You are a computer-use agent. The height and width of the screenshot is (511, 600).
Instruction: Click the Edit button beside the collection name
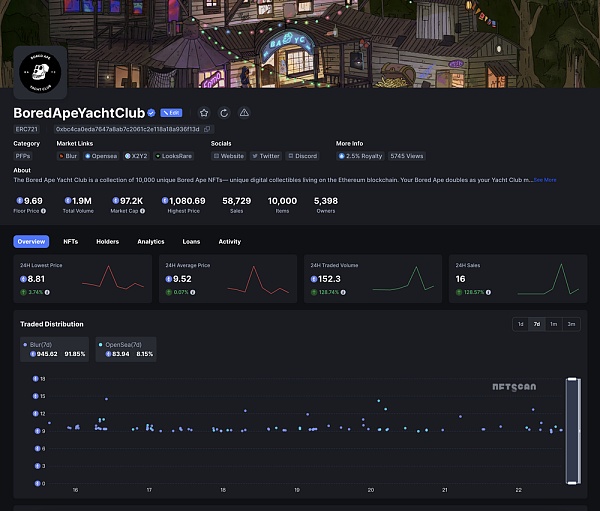coord(171,113)
